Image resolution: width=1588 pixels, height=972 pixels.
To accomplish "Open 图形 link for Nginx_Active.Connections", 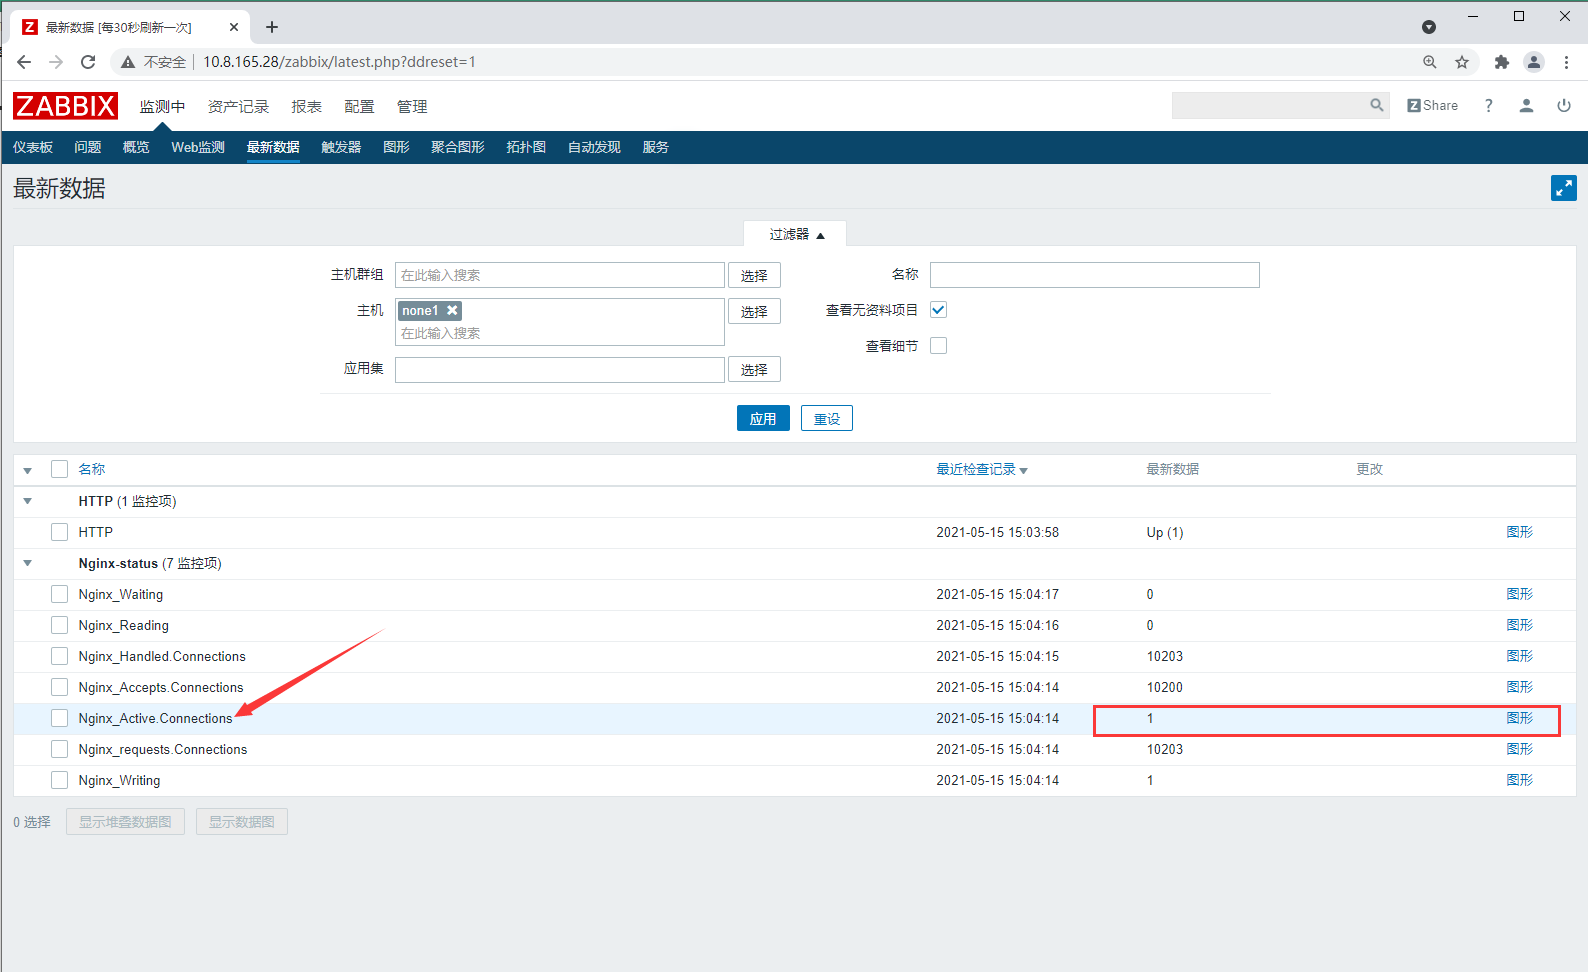I will click(1519, 718).
